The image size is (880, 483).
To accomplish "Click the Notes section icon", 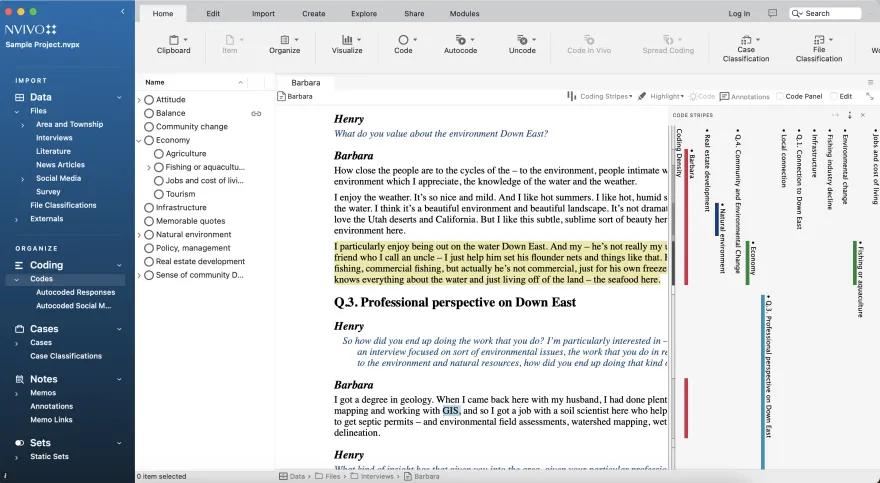I will [x=20, y=379].
